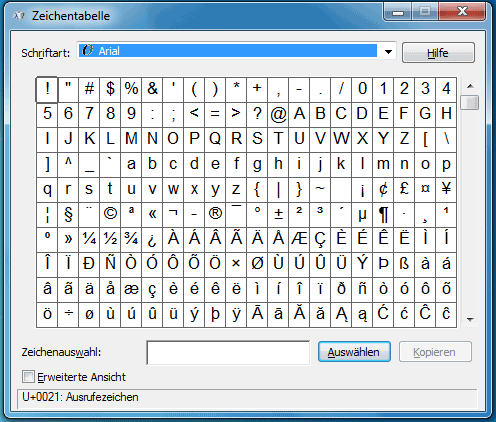Open the Schriftart font dropdown arrow

[x=388, y=51]
